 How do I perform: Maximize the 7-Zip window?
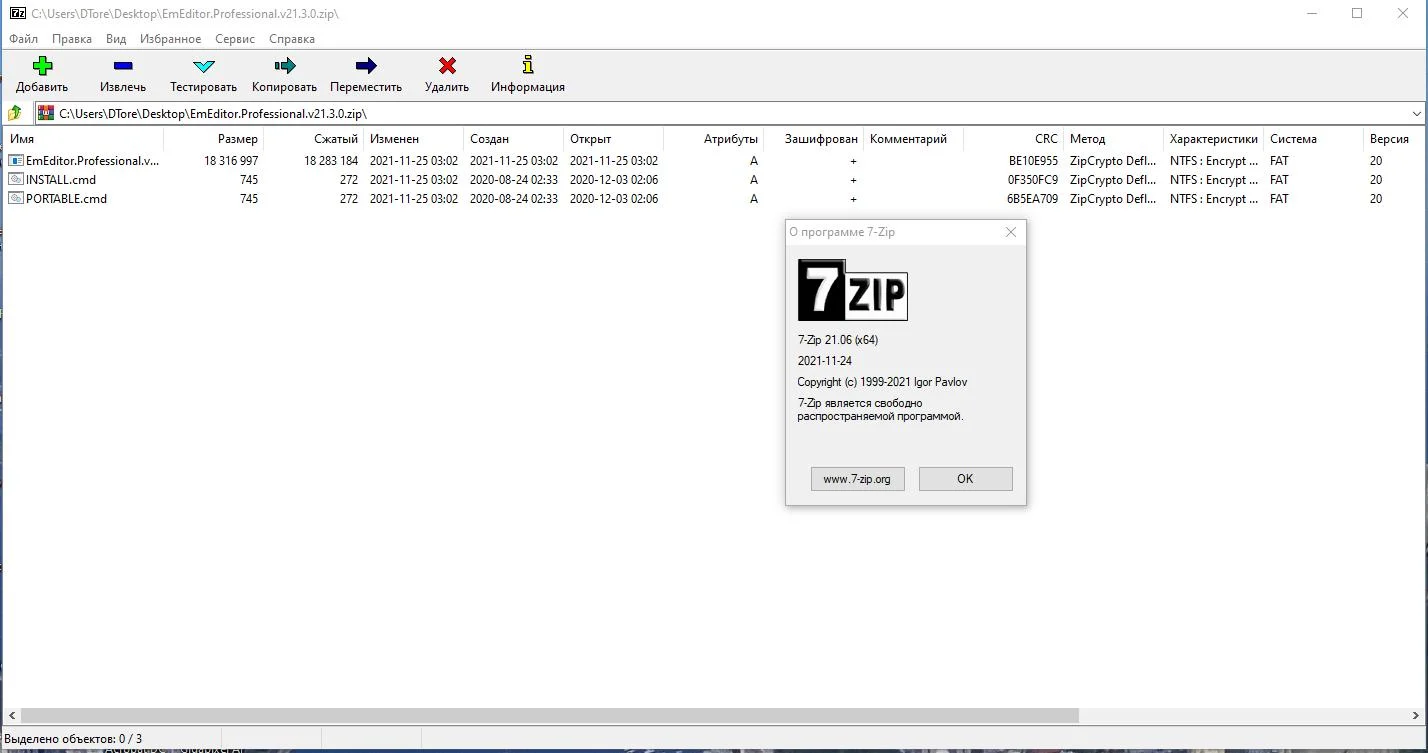coord(1357,13)
